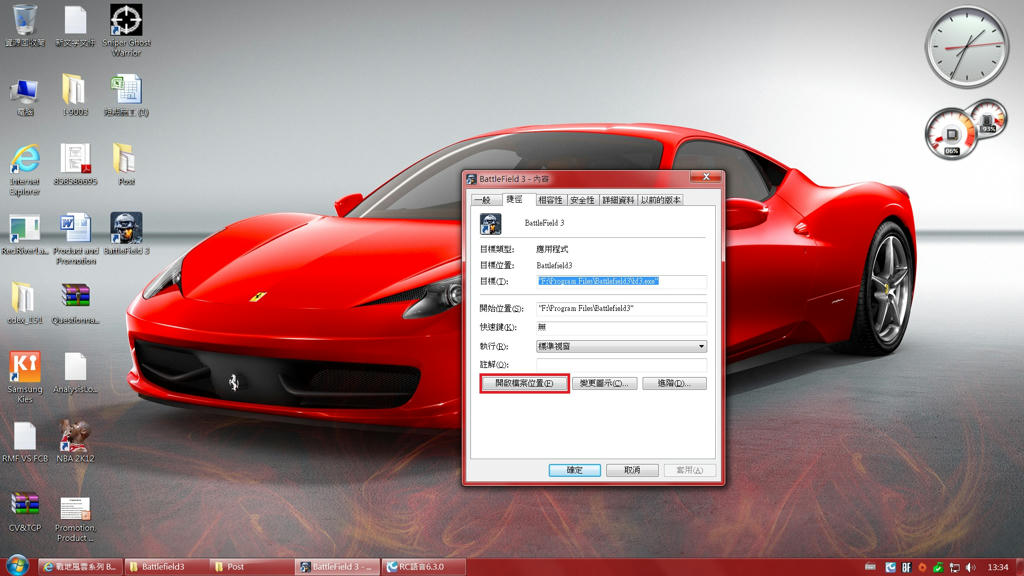The image size is (1024, 576).
Task: Select the NBA 2K12 shortcut
Action: click(75, 442)
